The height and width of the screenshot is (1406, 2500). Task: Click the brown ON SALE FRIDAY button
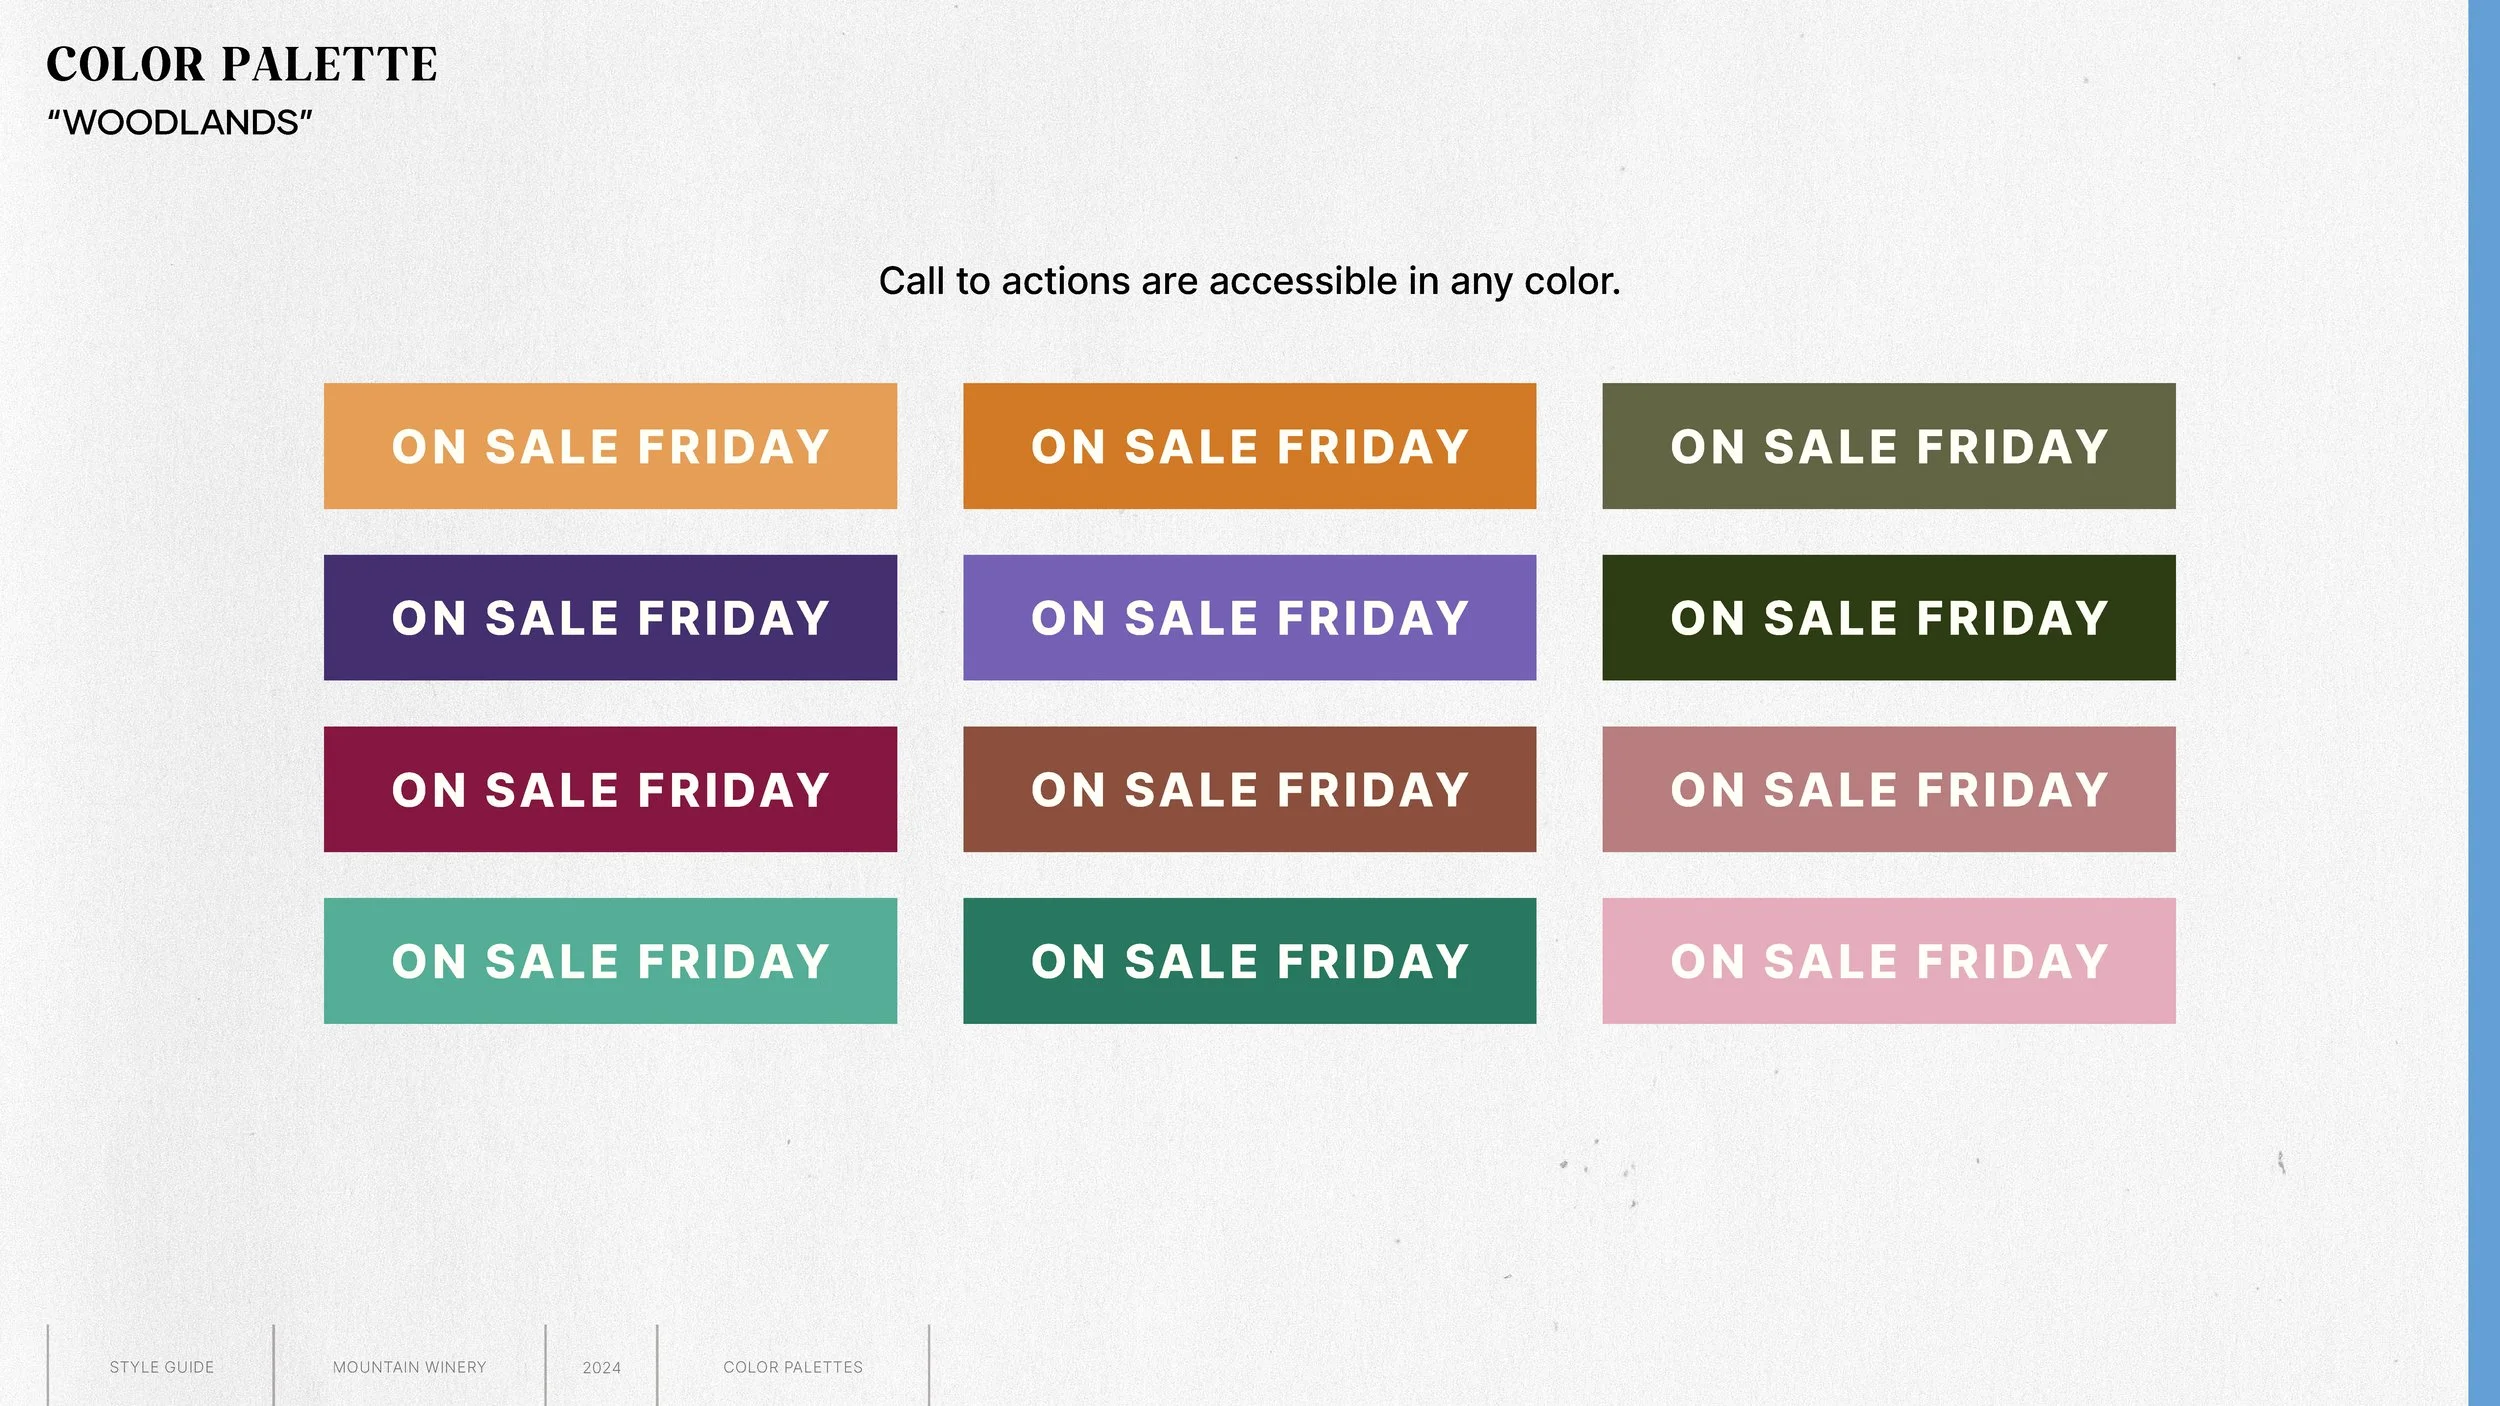pos(1249,790)
